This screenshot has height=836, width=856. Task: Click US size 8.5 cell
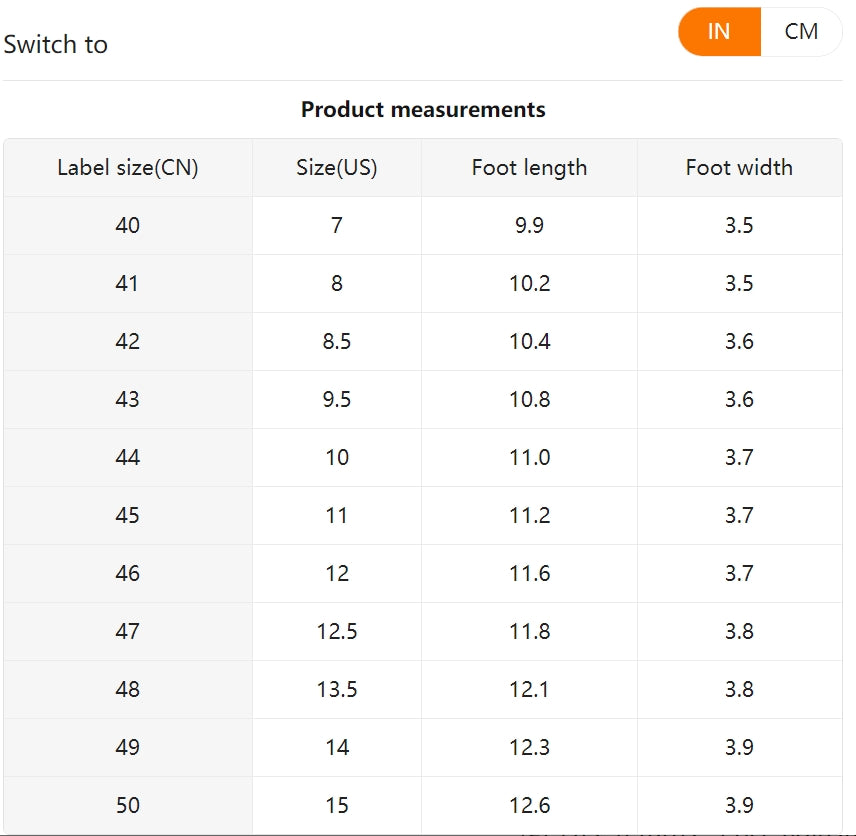pos(337,341)
